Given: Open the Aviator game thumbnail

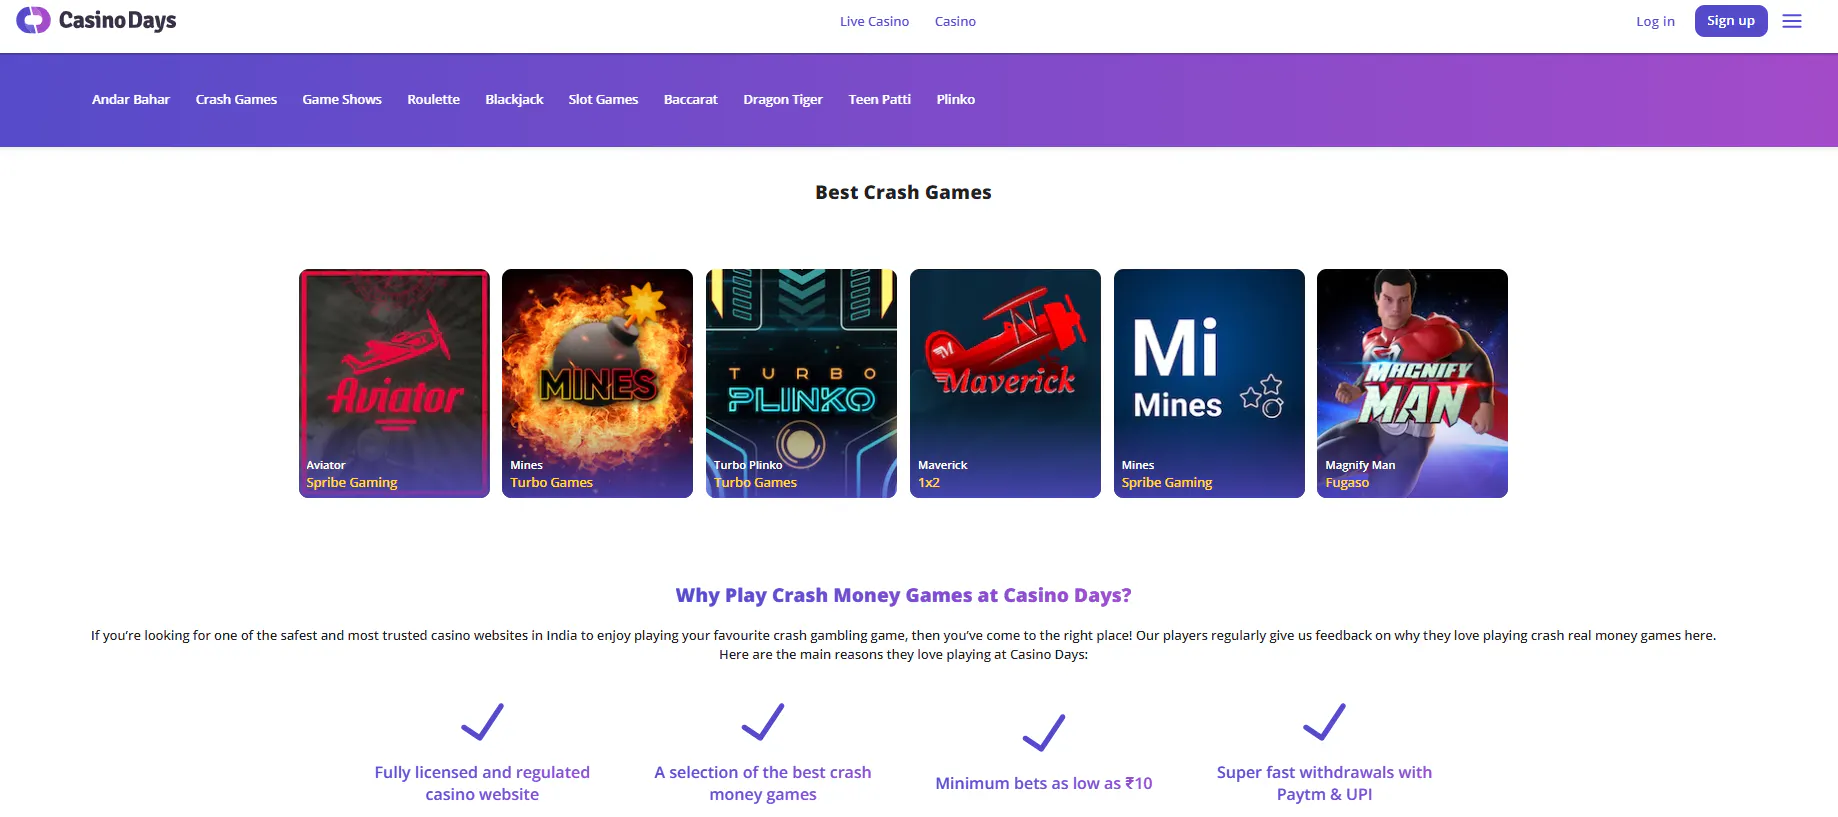Looking at the screenshot, I should coord(394,383).
